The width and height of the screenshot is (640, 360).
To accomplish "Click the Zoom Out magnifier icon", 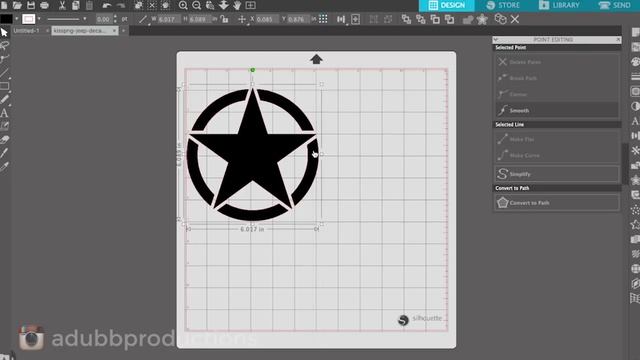I will (197, 5).
